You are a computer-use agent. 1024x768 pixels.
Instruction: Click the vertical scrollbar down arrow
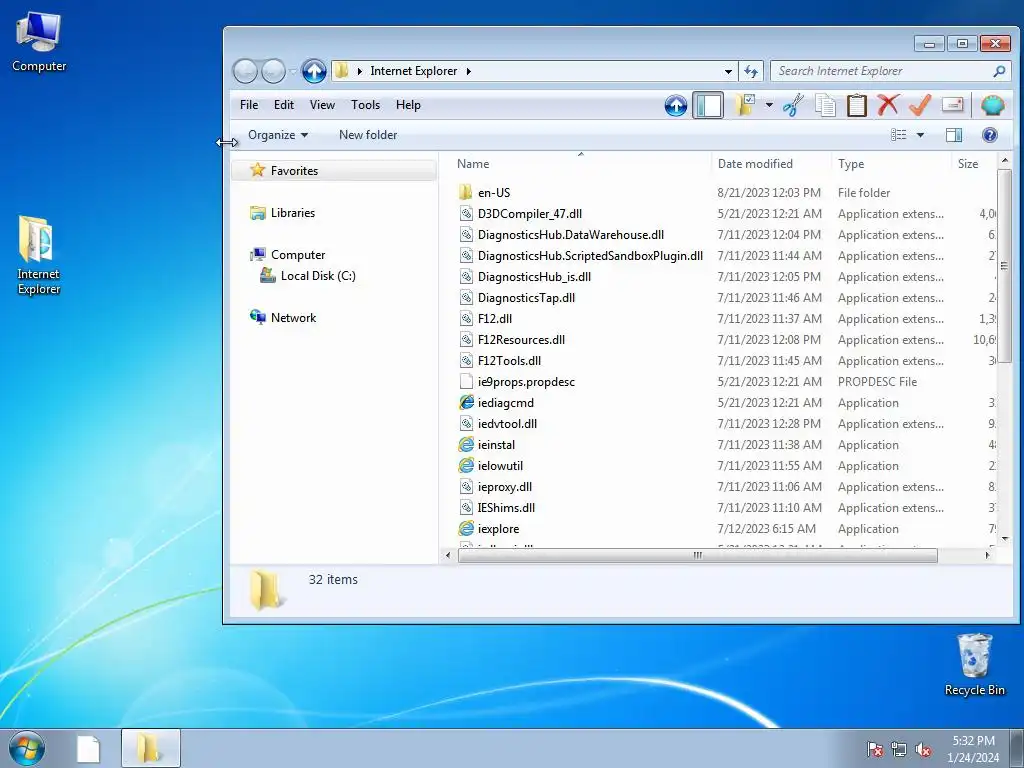tap(1004, 539)
